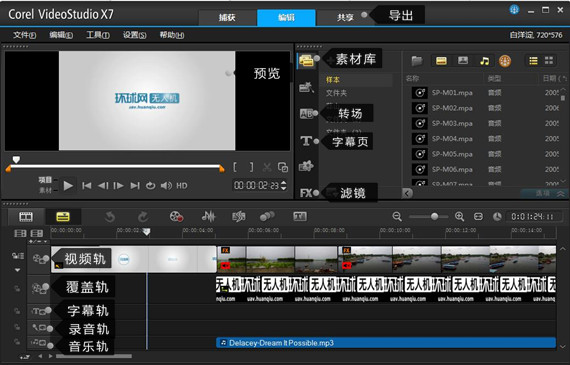The image size is (570, 365).
Task: Open the 工具 menu
Action: click(x=98, y=35)
